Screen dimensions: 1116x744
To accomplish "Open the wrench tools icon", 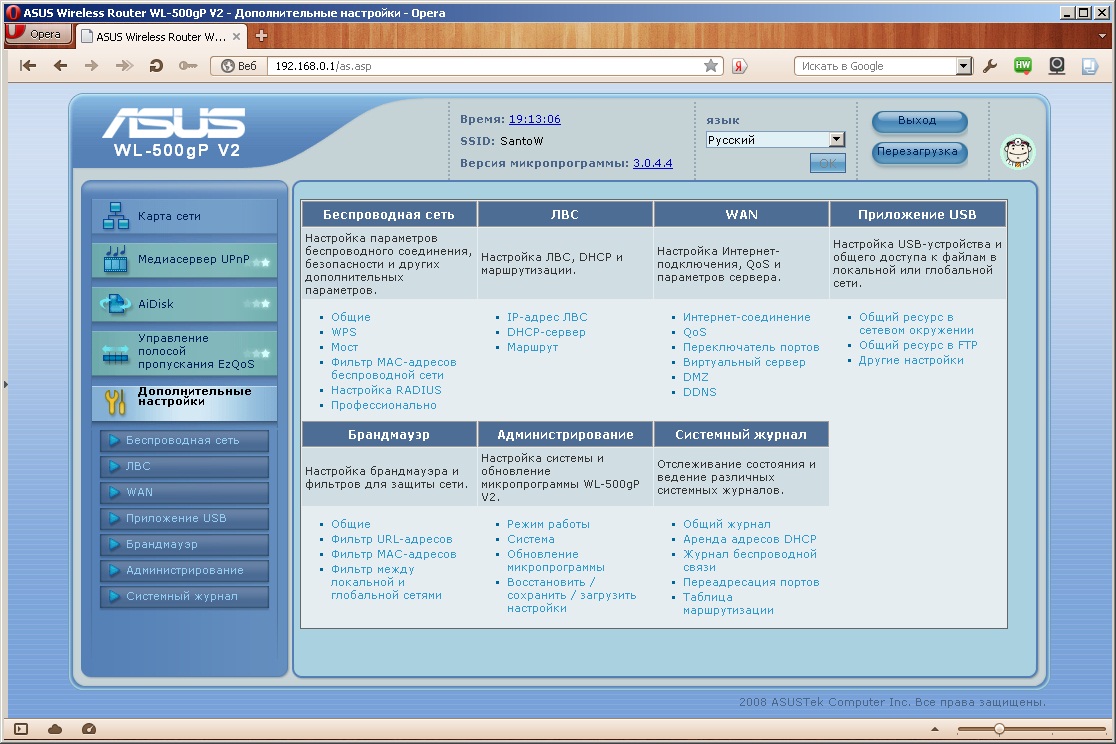I will pyautogui.click(x=990, y=66).
